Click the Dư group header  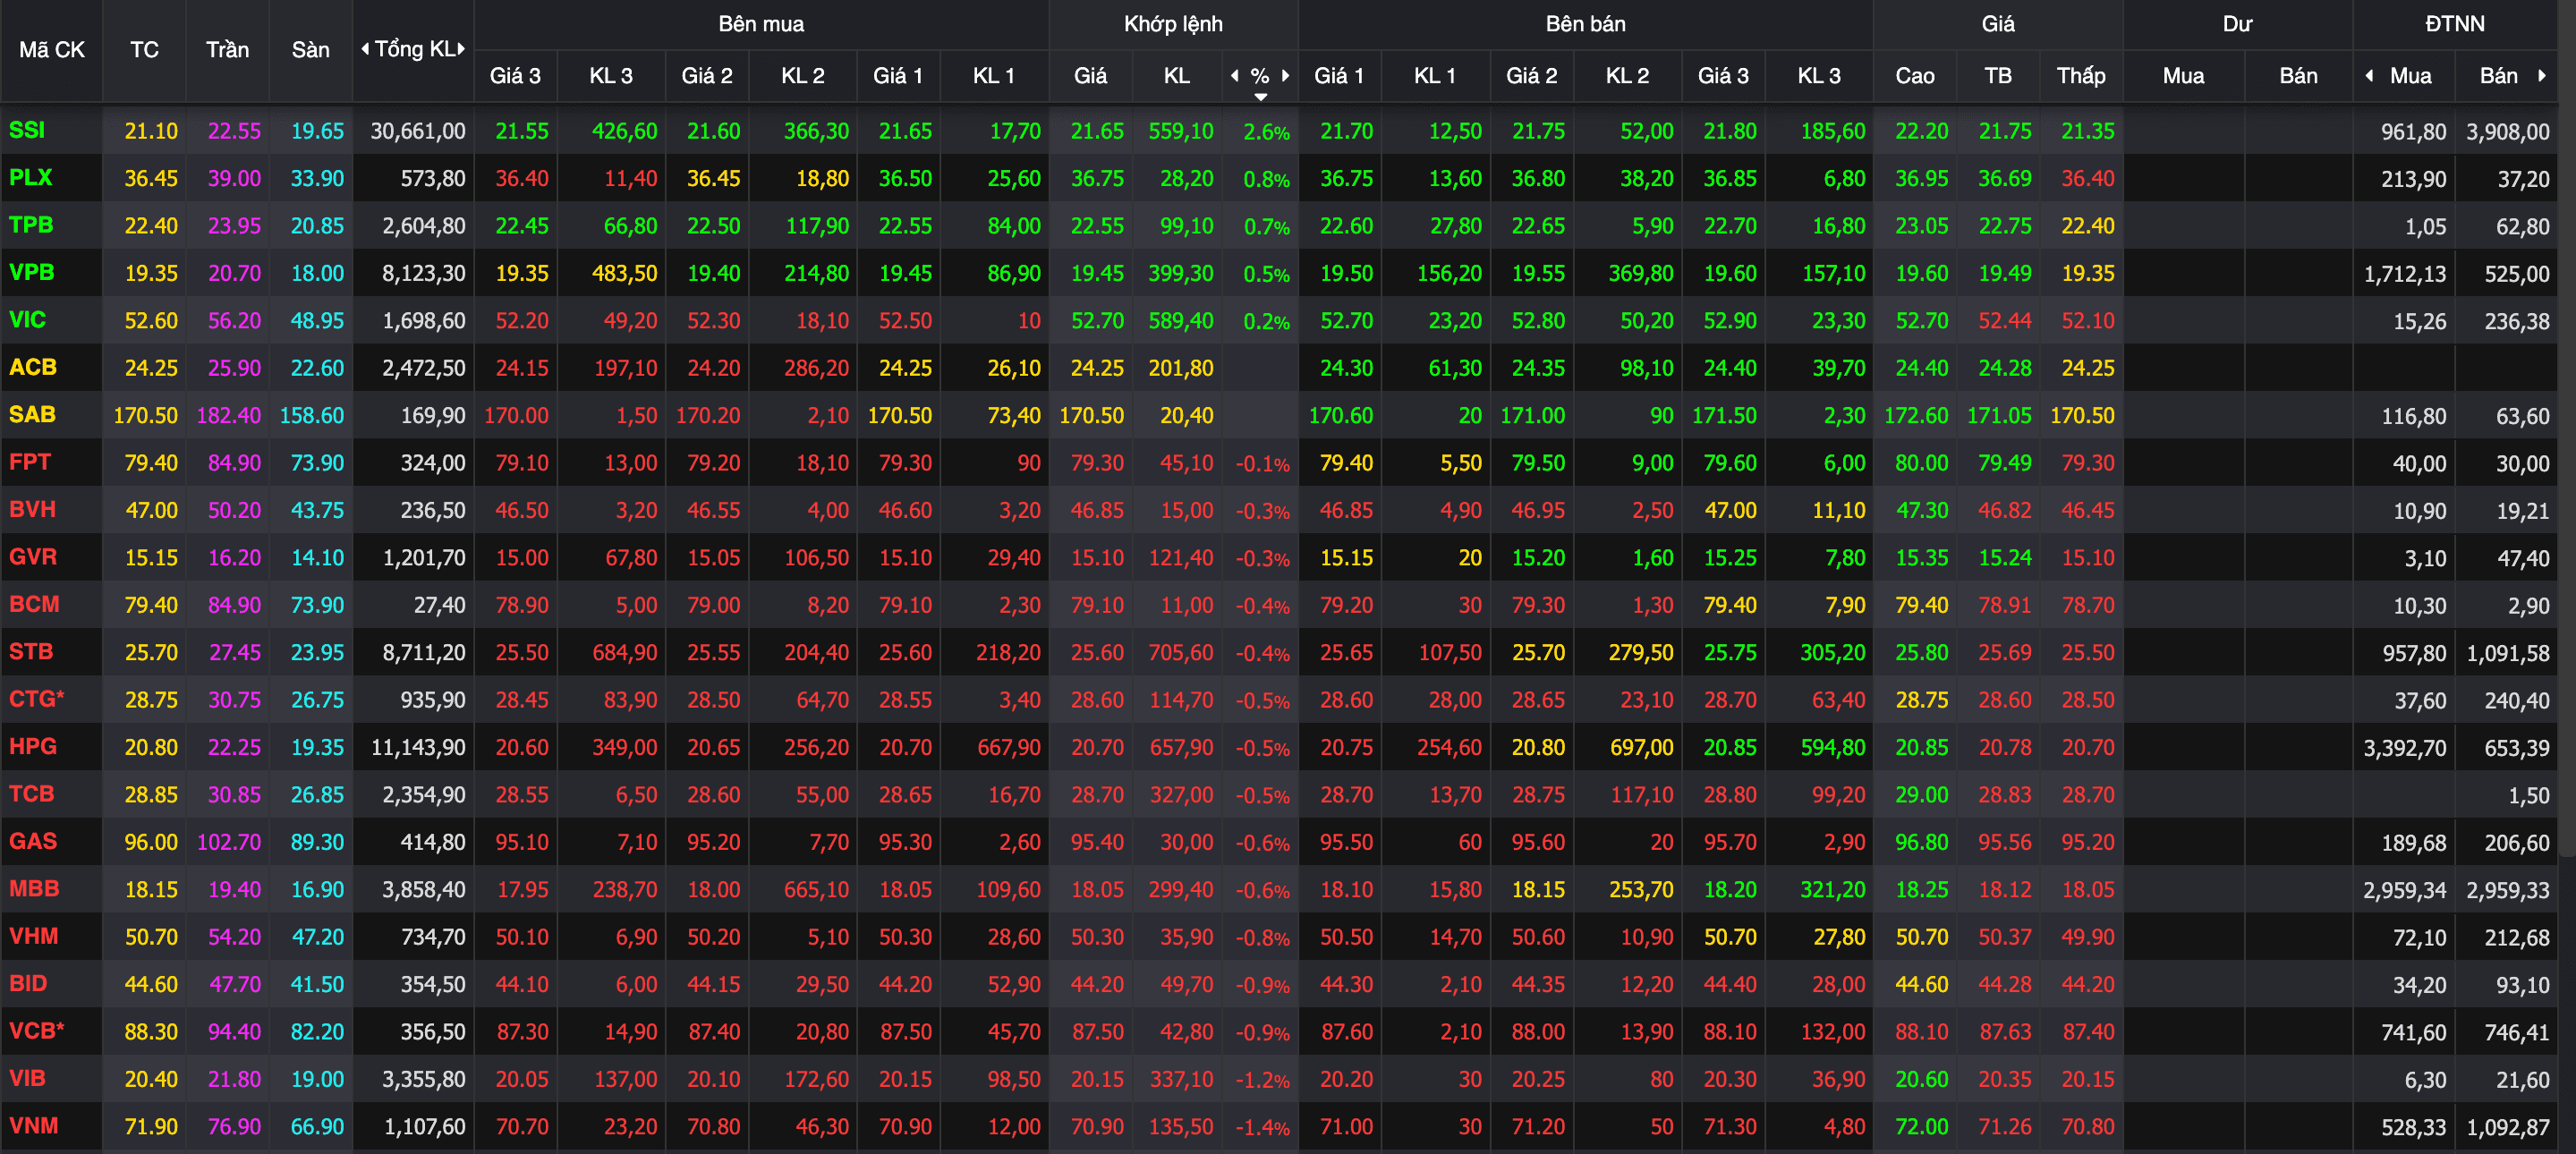coord(2238,24)
